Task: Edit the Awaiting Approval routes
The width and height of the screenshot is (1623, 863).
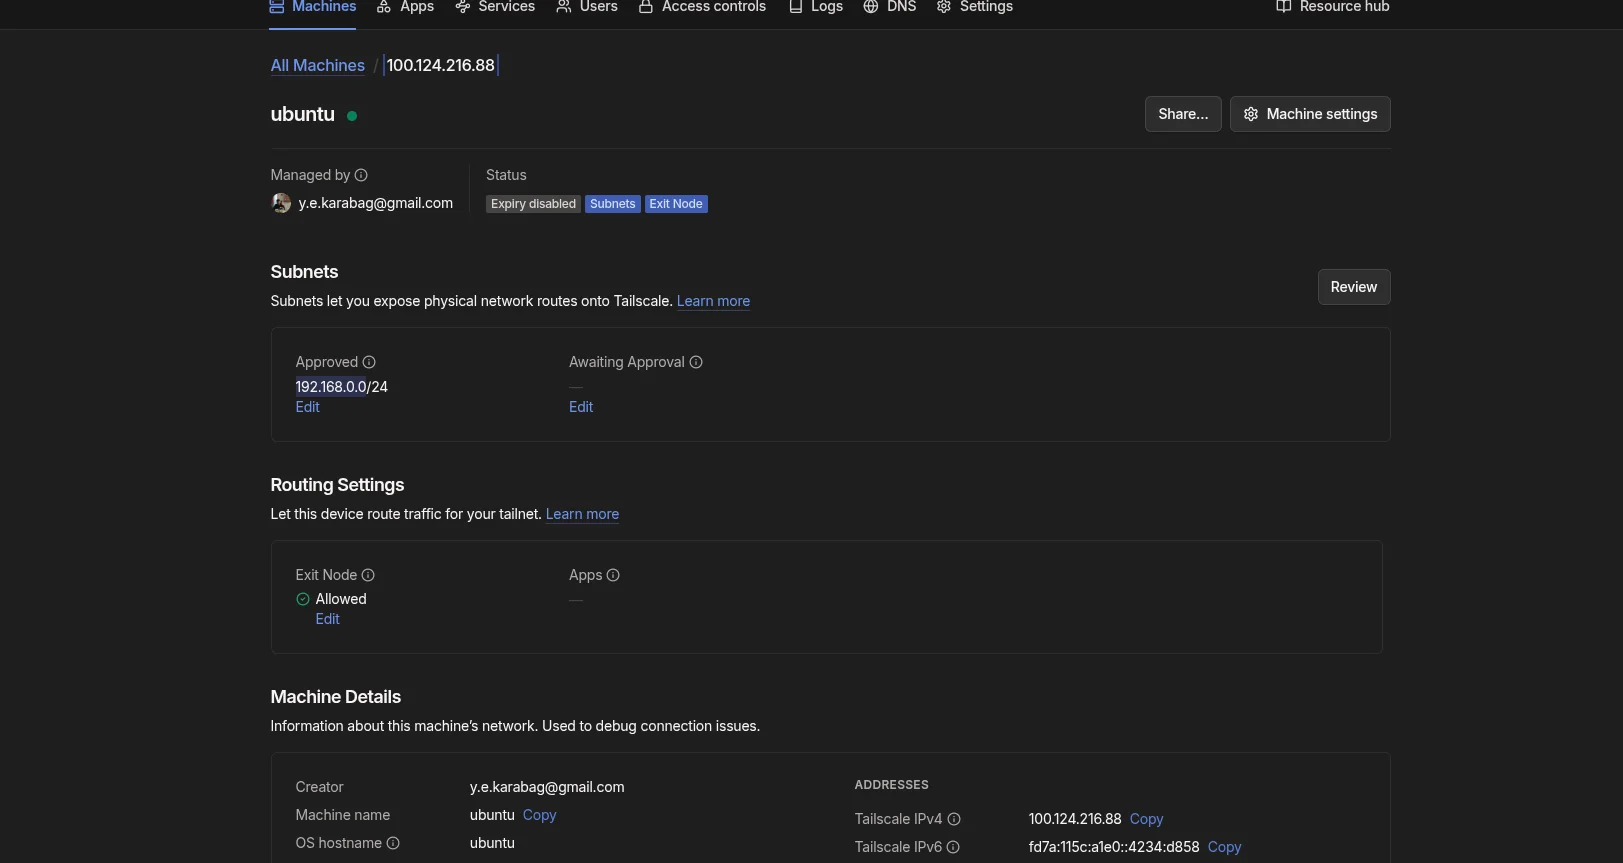Action: click(581, 407)
